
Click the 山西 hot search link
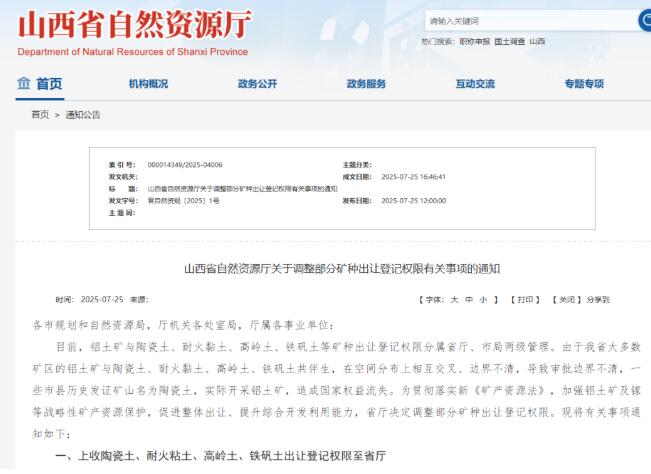(x=537, y=42)
